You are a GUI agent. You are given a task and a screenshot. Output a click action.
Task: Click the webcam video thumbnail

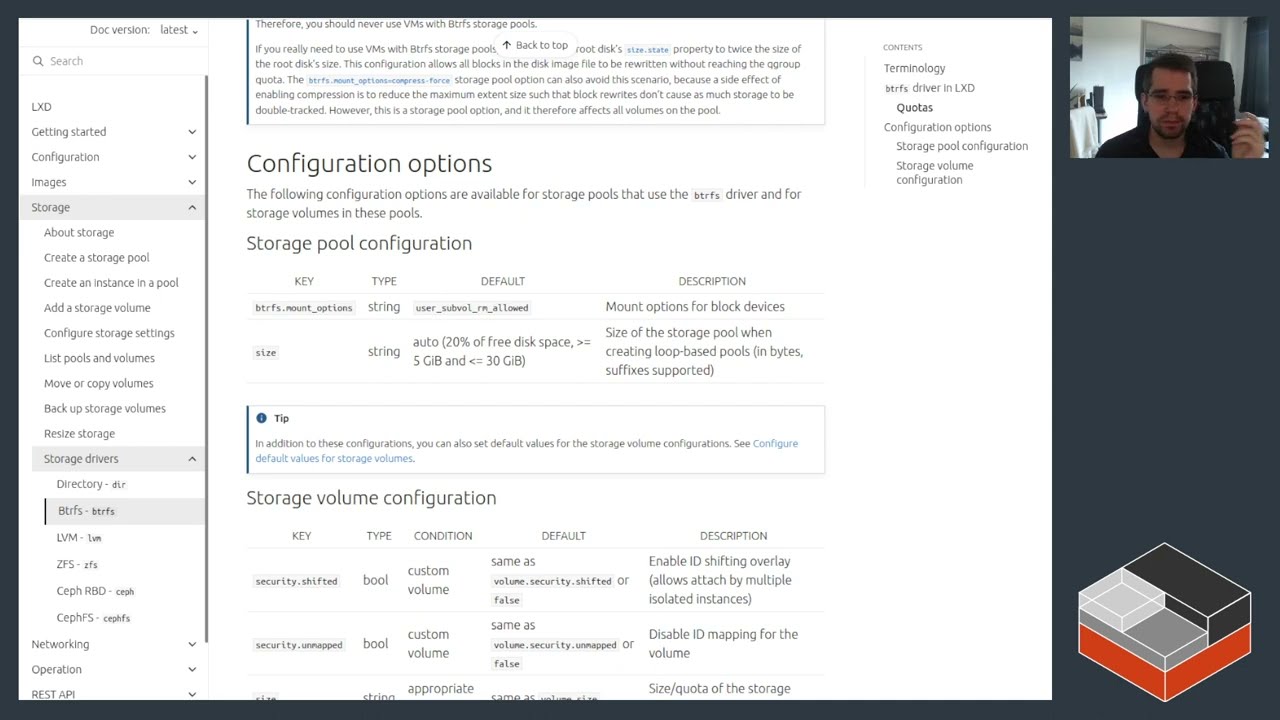1168,88
